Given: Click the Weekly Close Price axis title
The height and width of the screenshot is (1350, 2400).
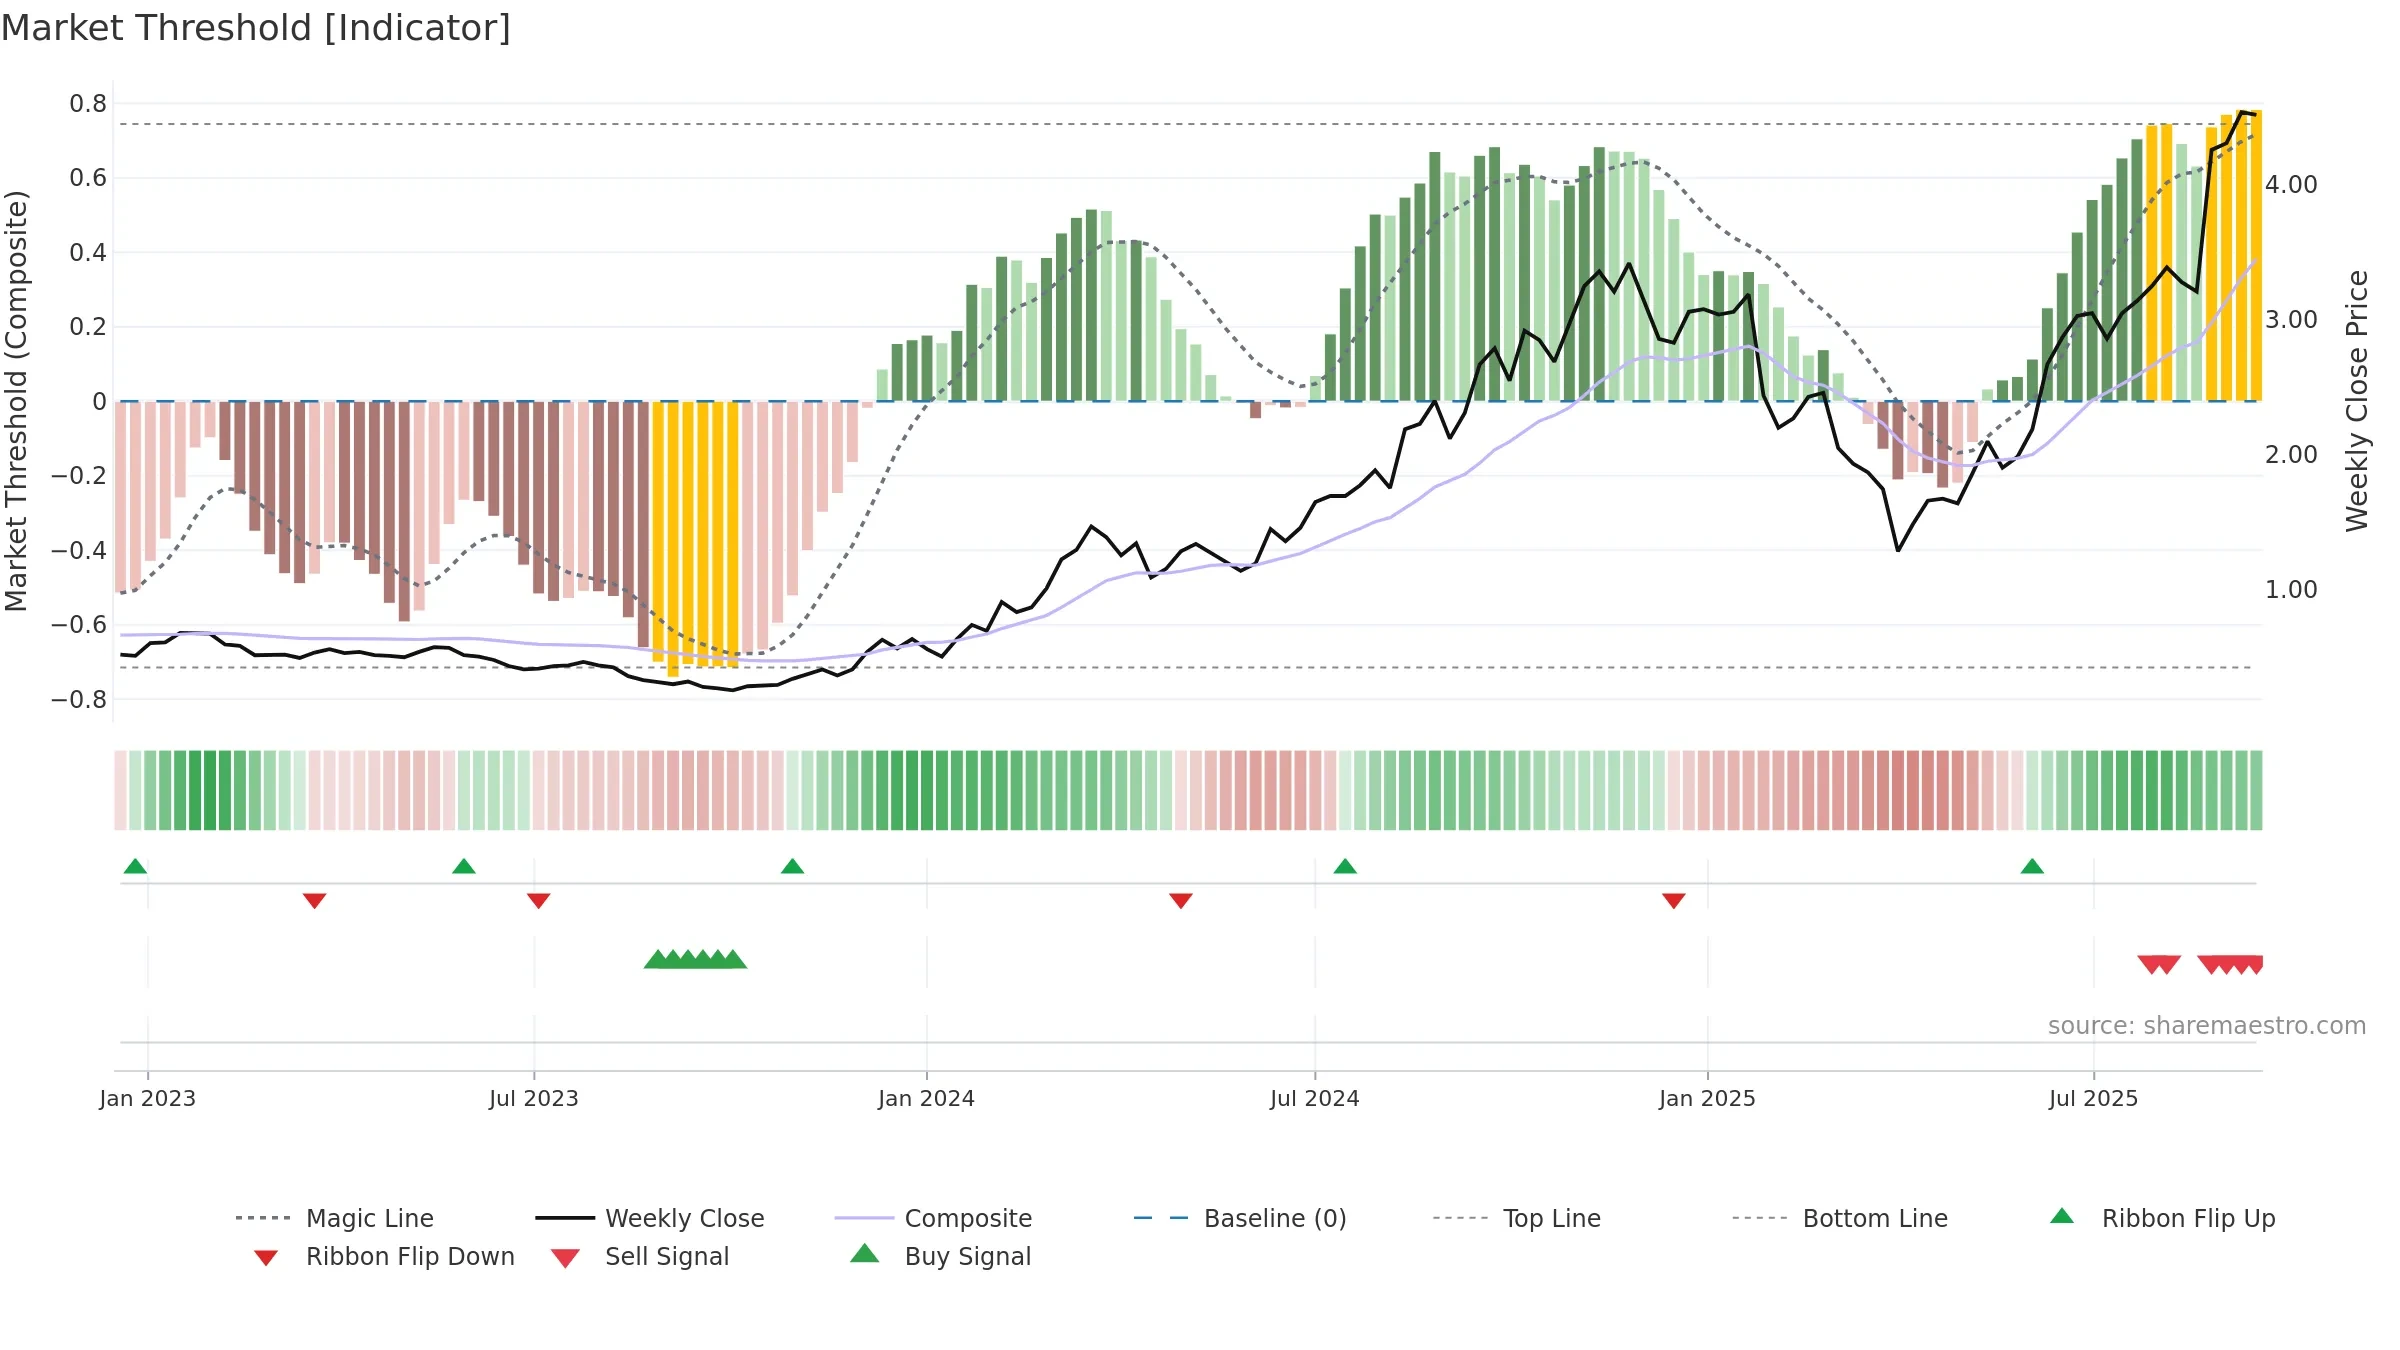Looking at the screenshot, I should [x=2357, y=401].
